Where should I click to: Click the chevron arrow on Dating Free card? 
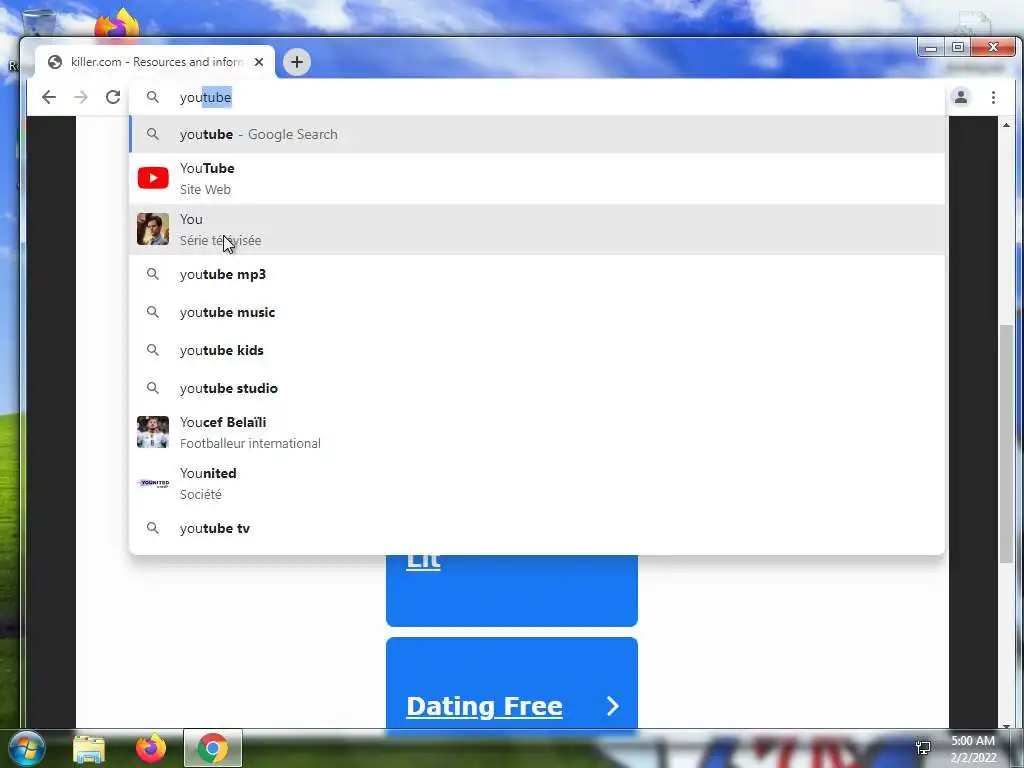(x=612, y=706)
